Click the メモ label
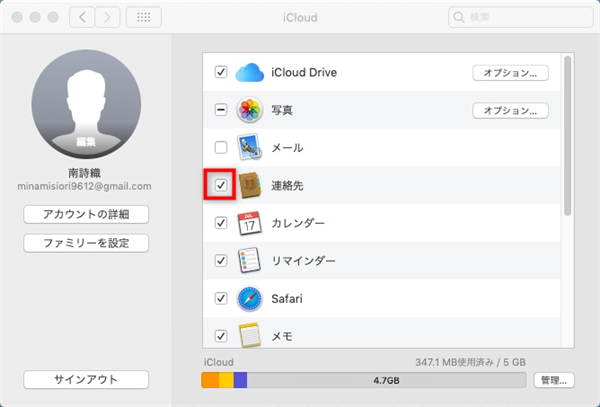The image size is (600, 407). (282, 336)
